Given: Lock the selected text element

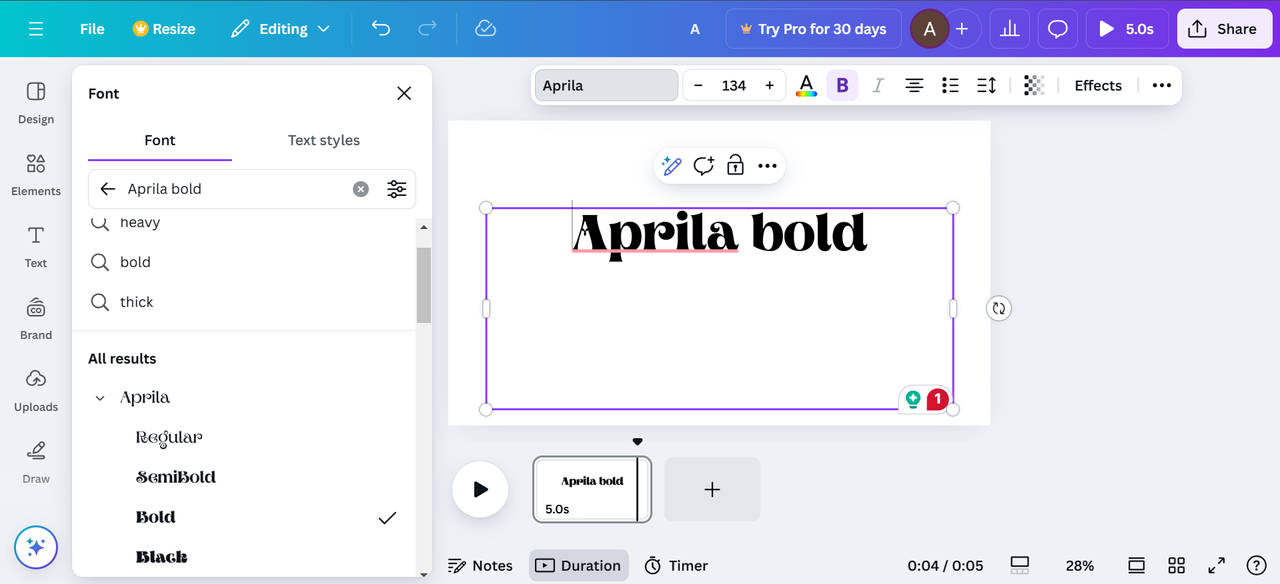Looking at the screenshot, I should coord(735,166).
